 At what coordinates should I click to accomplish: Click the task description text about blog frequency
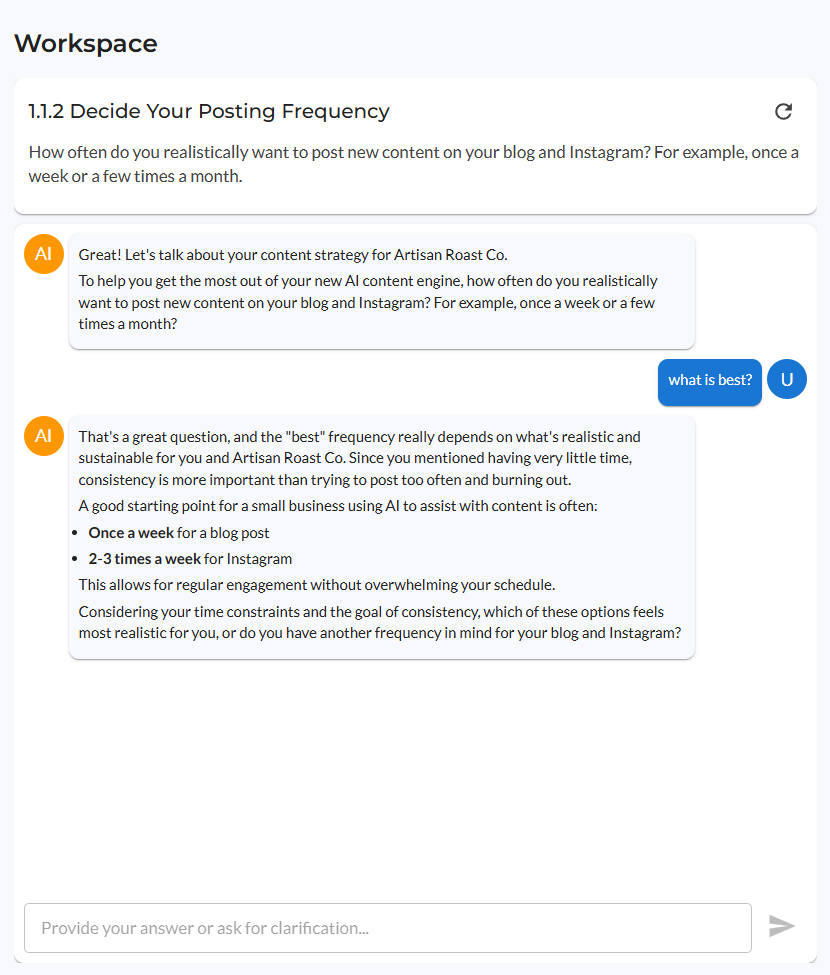point(415,163)
